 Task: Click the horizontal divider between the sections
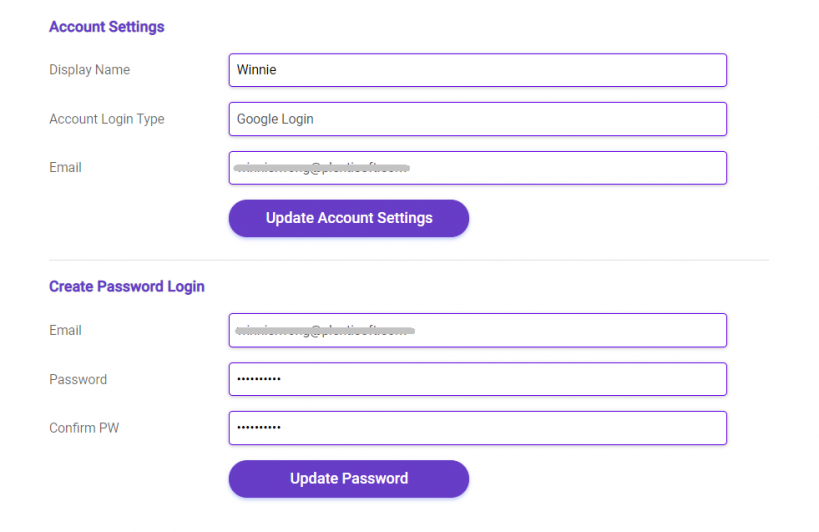point(409,260)
